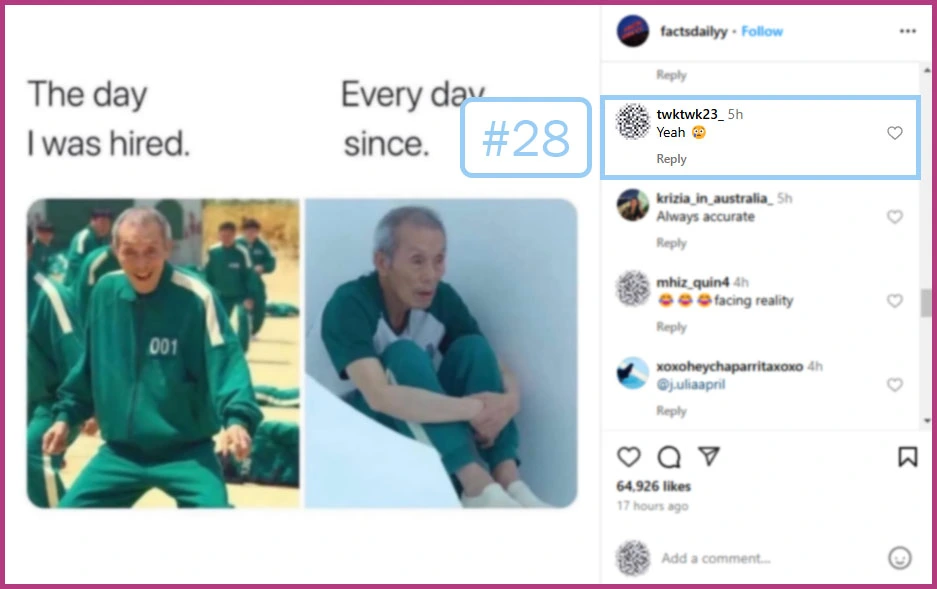Open the three-dot more options menu
Viewport: 937px width, 589px height.
[x=908, y=31]
